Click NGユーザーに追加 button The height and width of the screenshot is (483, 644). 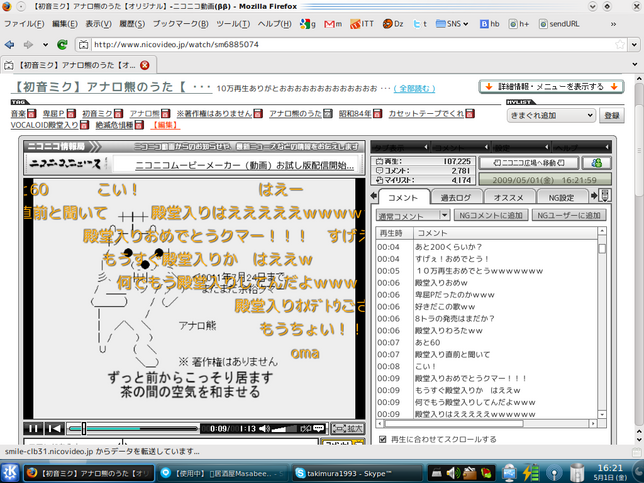coord(569,215)
